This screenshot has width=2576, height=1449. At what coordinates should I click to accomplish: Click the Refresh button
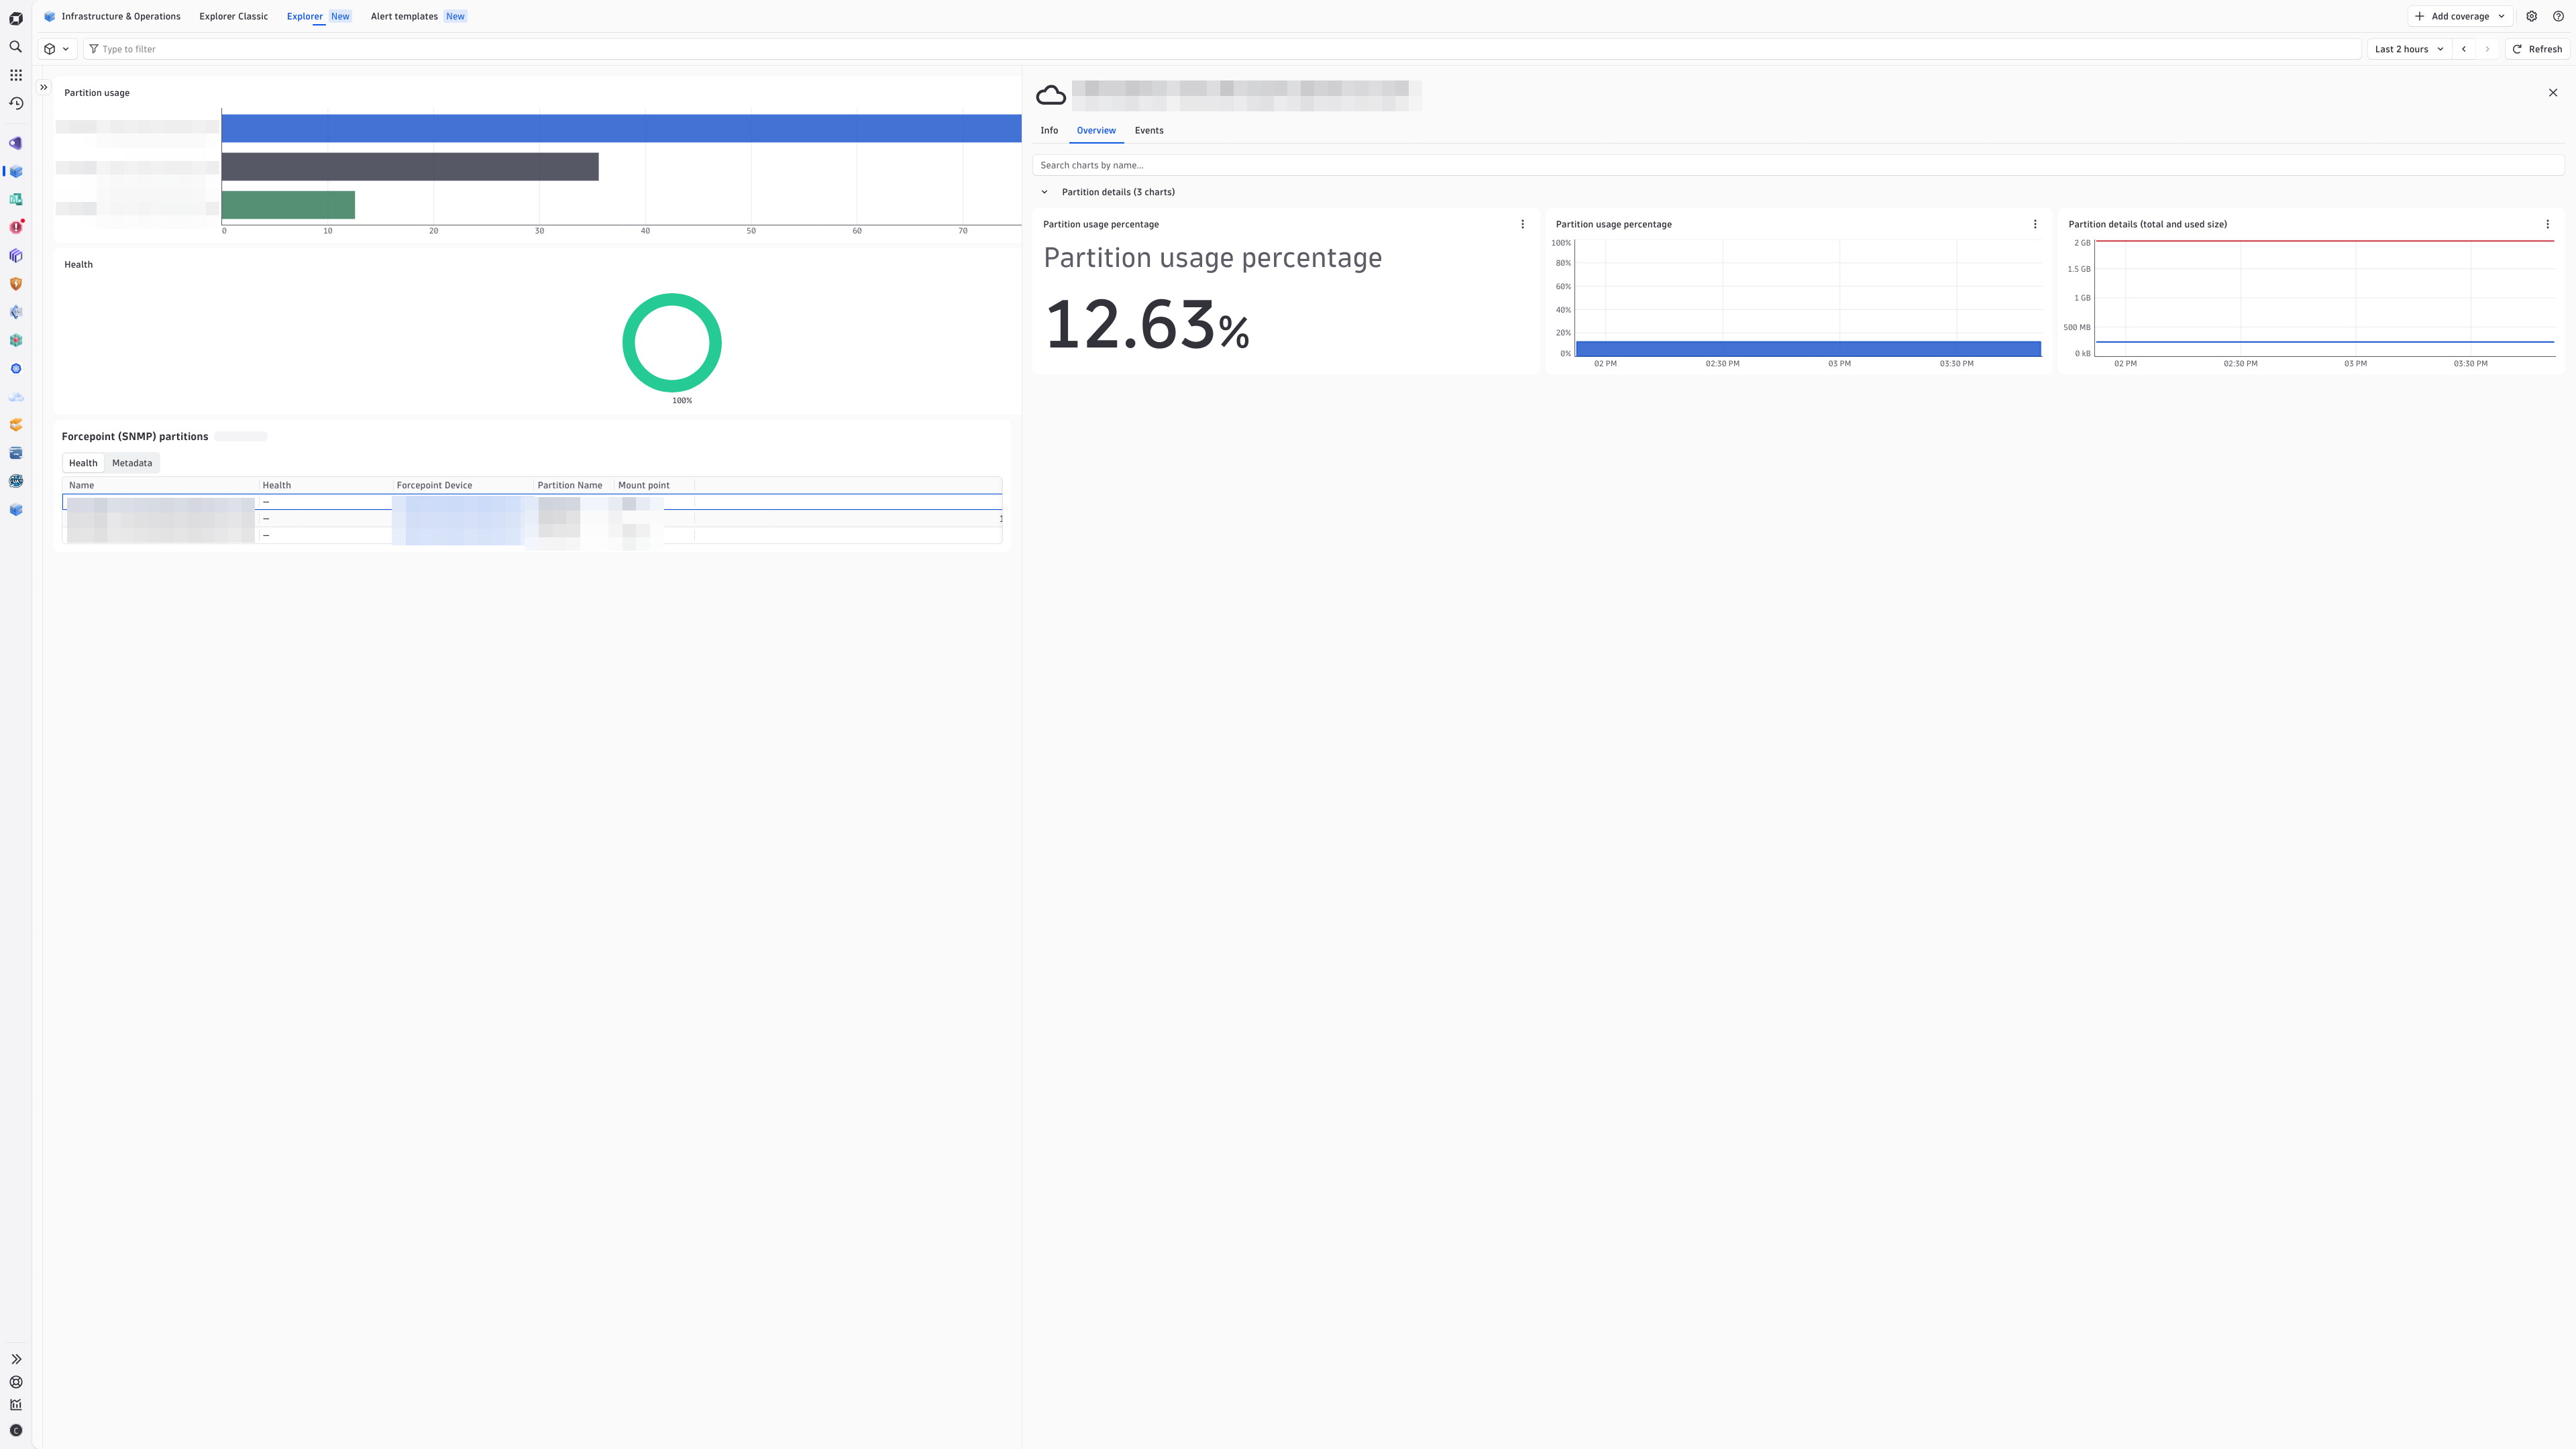pyautogui.click(x=2538, y=49)
